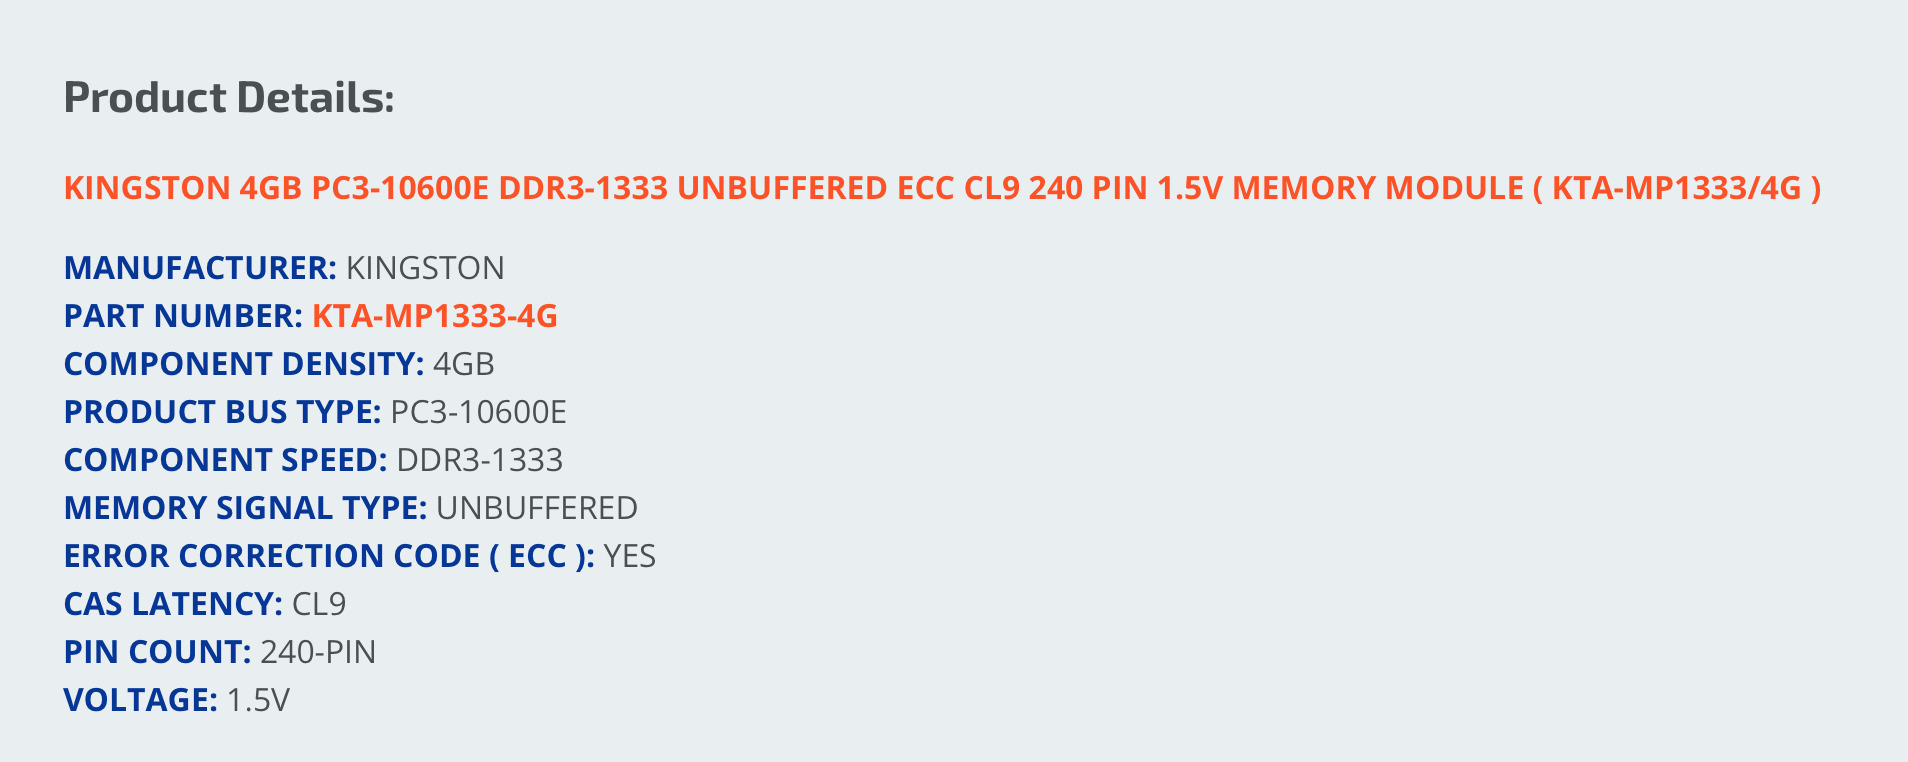
Task: Click the 4GB value beside COMPONENT DENSITY
Action: (x=463, y=364)
